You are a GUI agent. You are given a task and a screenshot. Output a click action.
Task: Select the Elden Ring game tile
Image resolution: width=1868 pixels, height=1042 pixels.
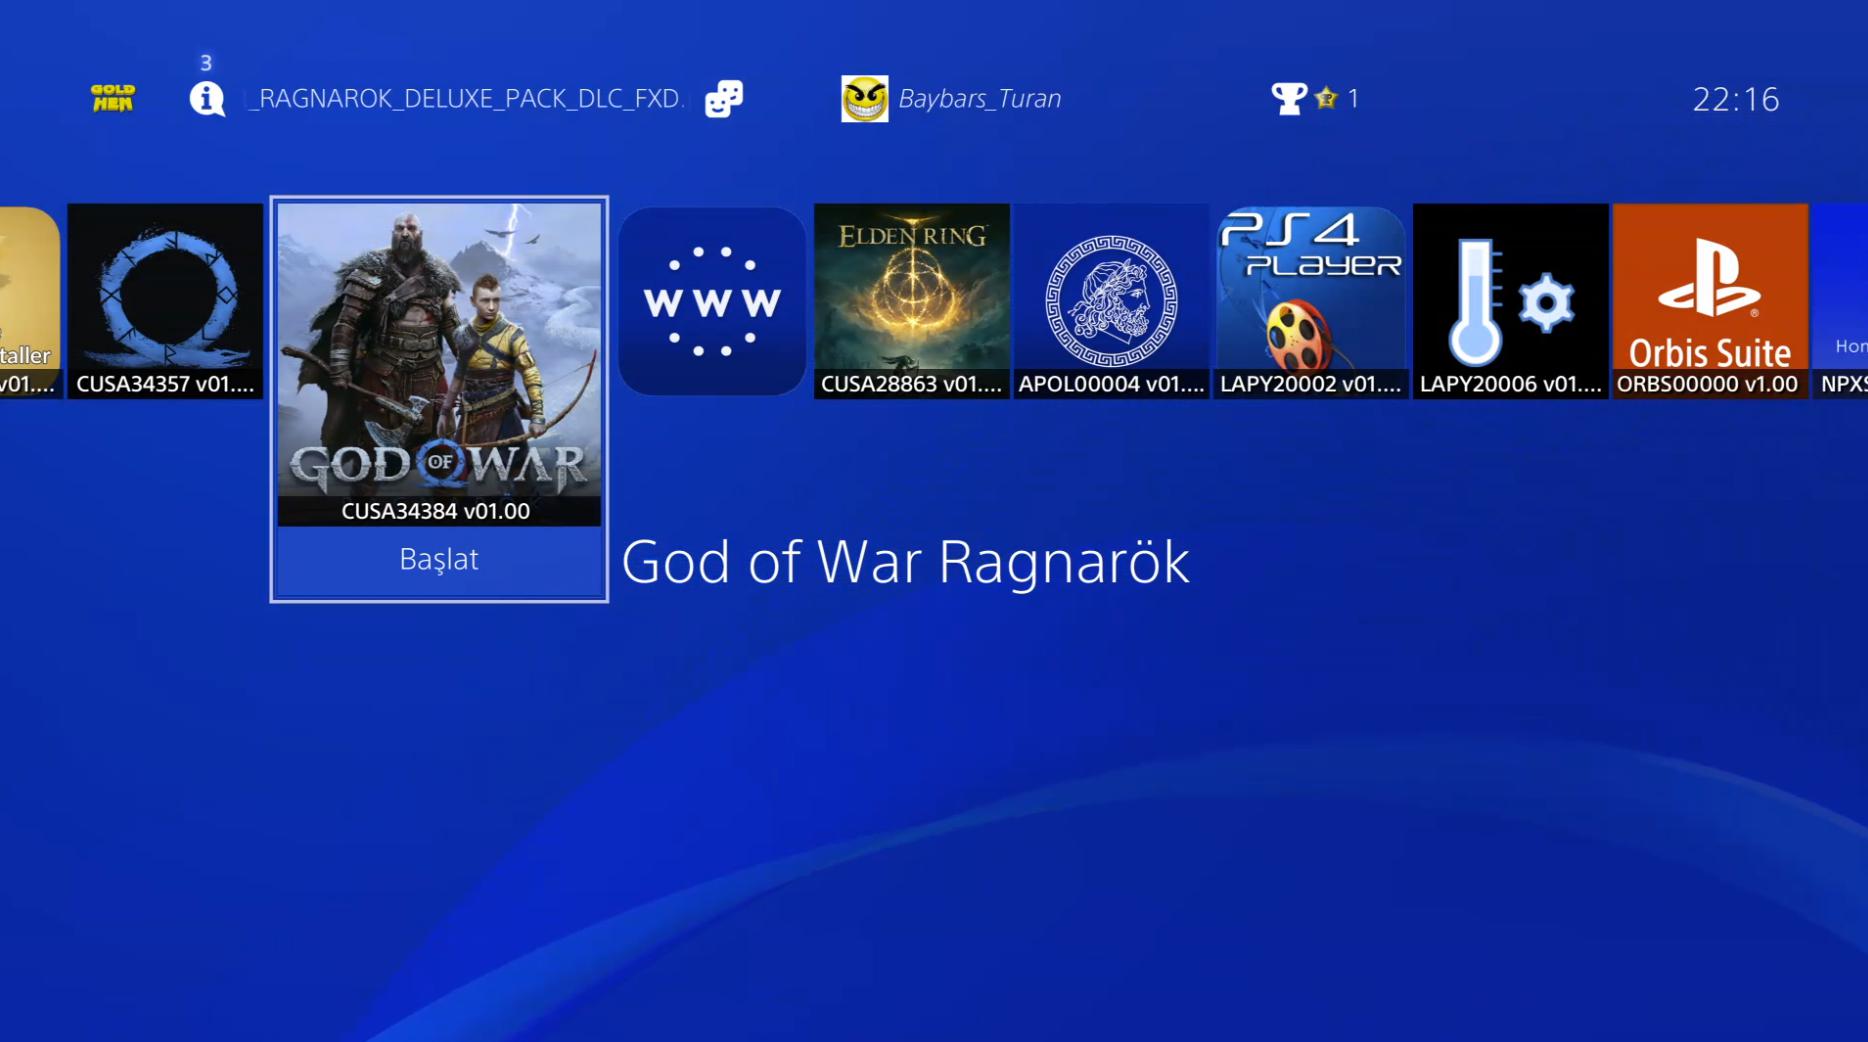point(911,301)
